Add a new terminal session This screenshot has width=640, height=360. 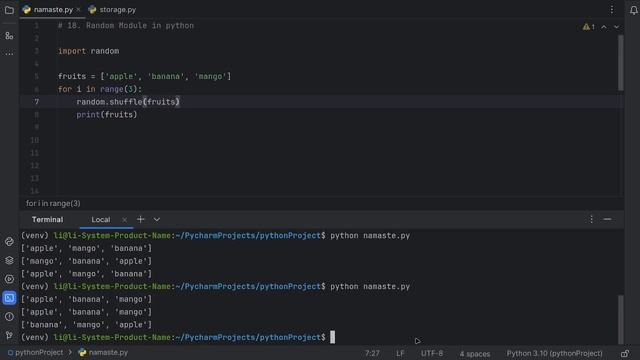[x=140, y=220]
